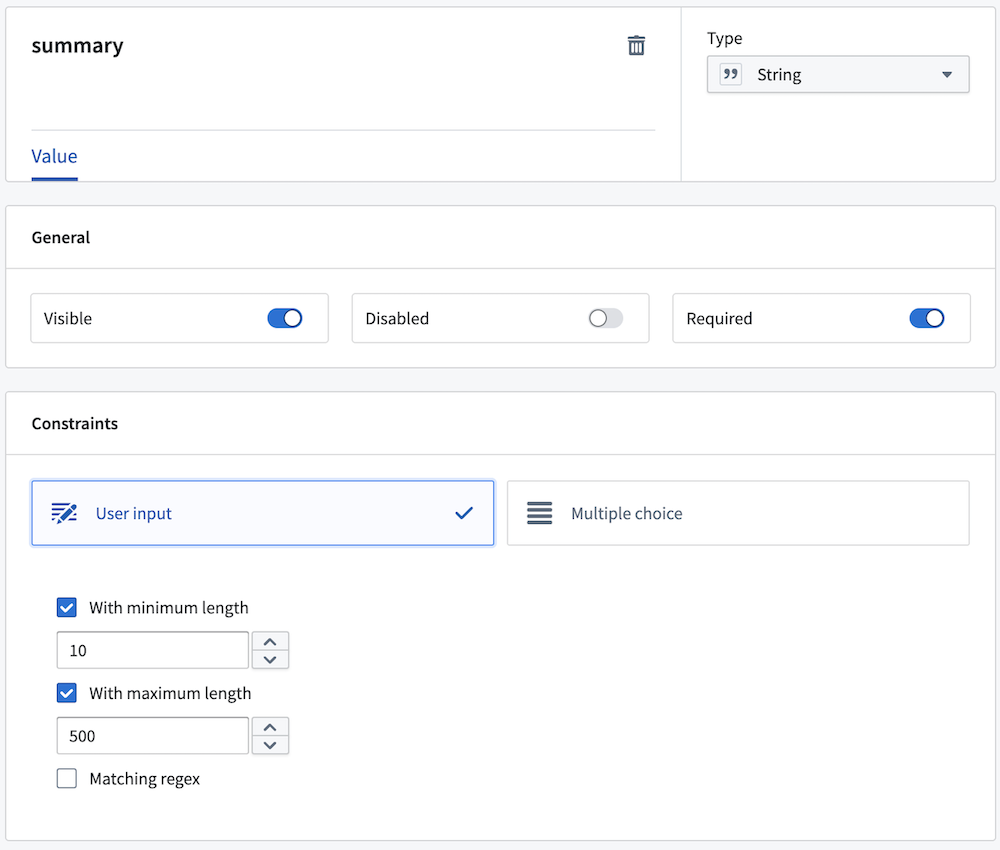The height and width of the screenshot is (850, 1000).
Task: Click the User input checkmark icon
Action: pos(464,514)
